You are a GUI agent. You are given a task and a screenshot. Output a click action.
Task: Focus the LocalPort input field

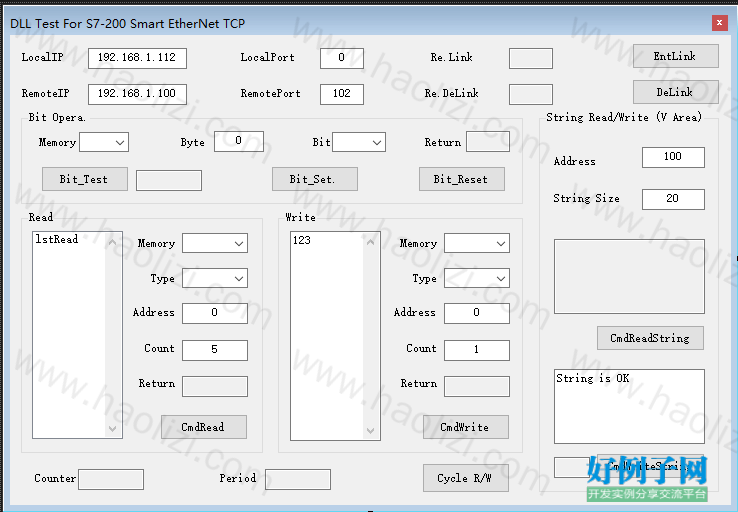pyautogui.click(x=342, y=58)
